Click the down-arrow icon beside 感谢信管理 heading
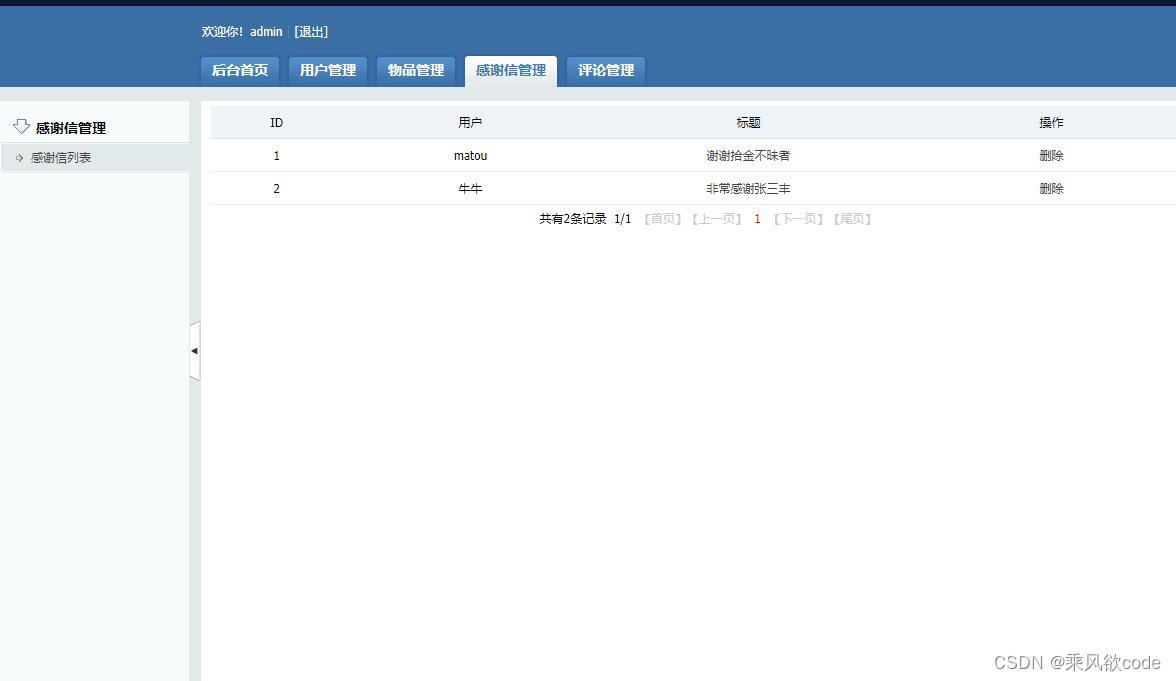The image size is (1176, 681). pyautogui.click(x=21, y=126)
